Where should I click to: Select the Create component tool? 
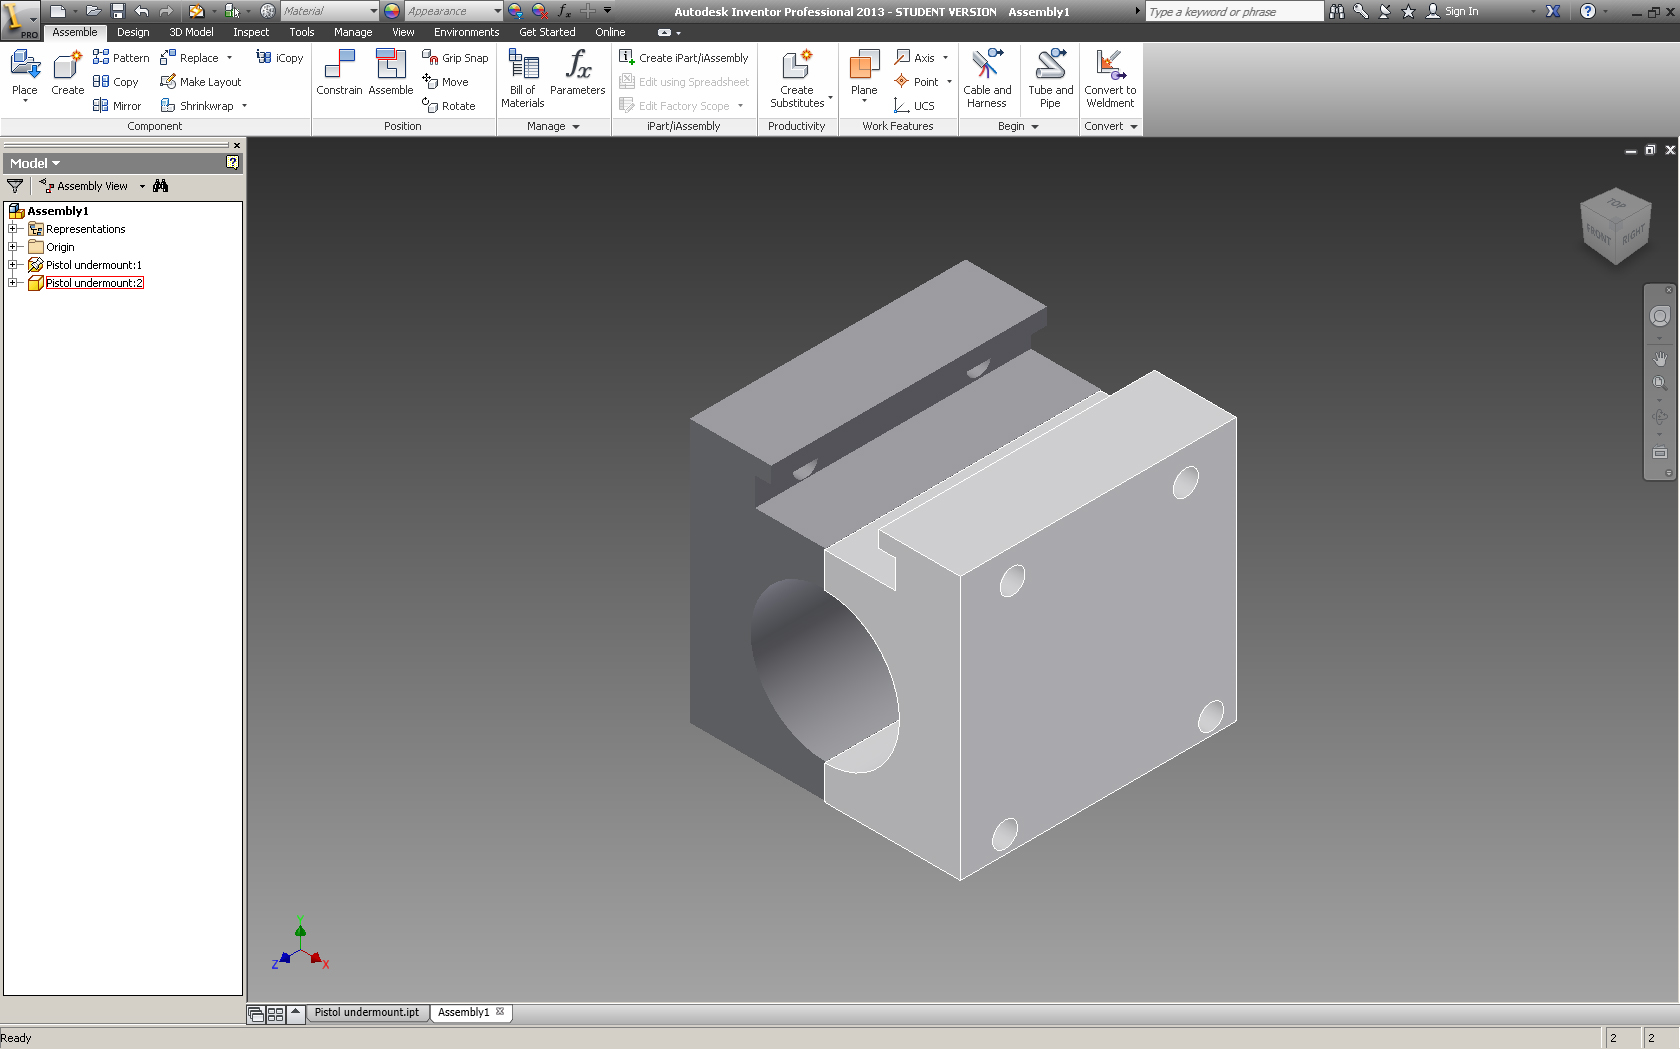(x=67, y=73)
